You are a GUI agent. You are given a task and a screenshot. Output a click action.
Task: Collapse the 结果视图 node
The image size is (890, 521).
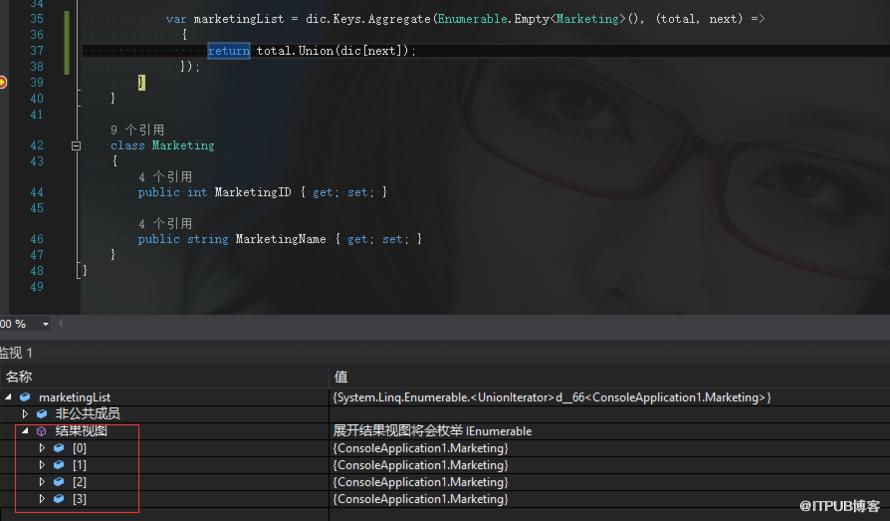point(25,431)
